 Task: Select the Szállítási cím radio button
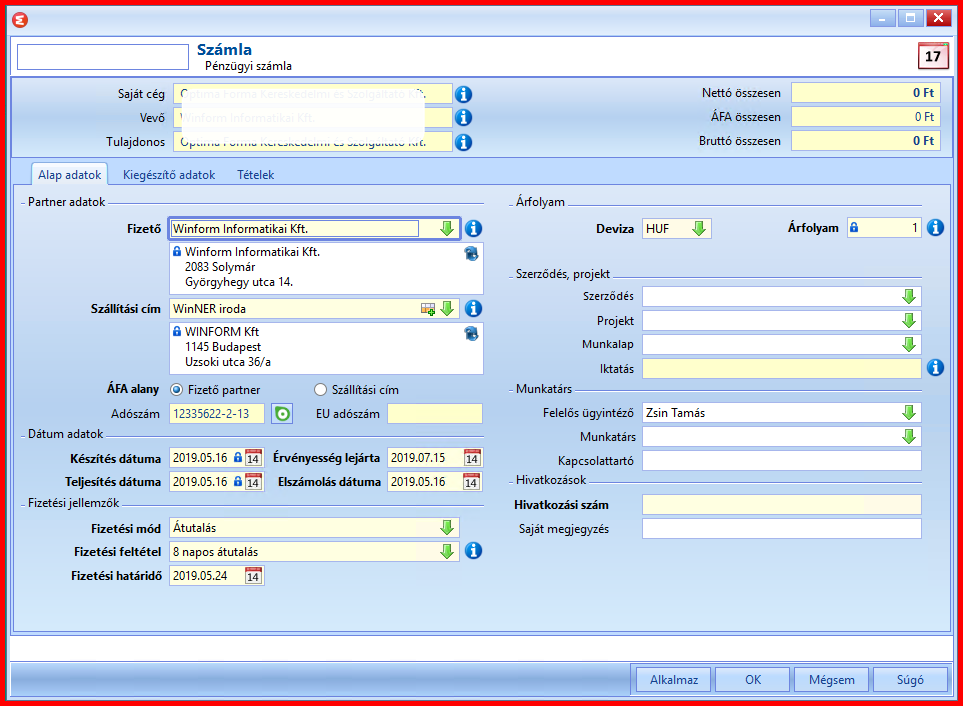point(320,390)
